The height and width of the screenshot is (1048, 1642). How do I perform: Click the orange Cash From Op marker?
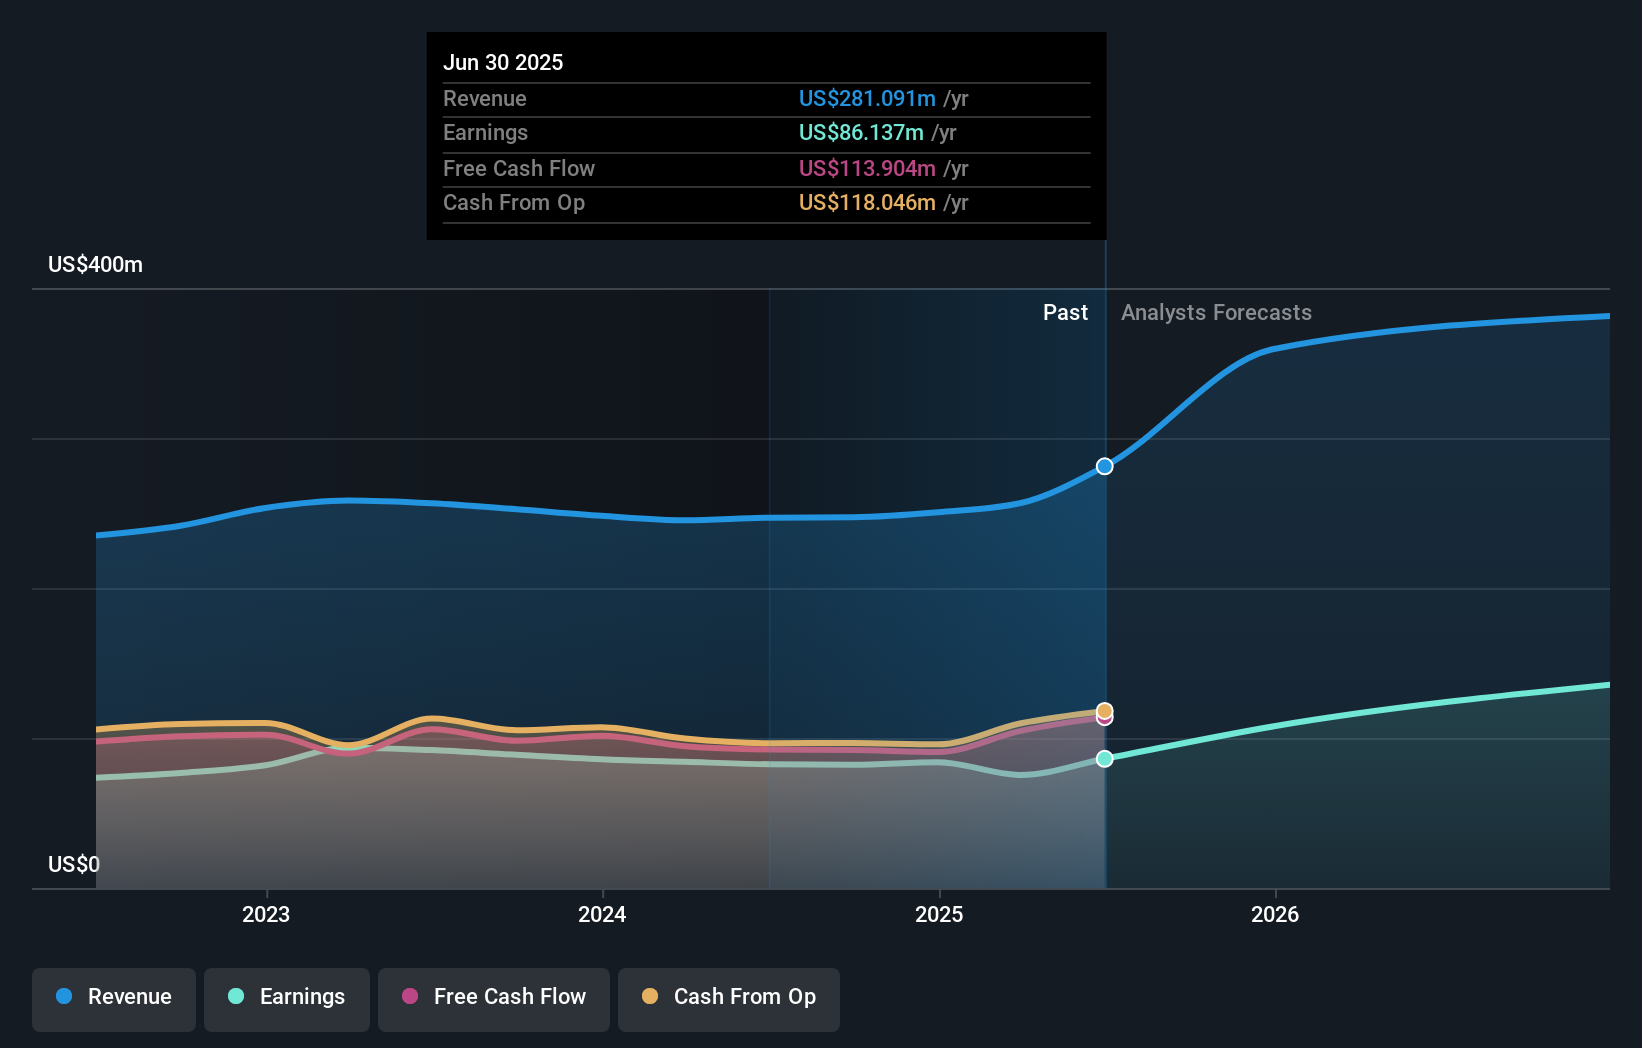pos(1104,710)
